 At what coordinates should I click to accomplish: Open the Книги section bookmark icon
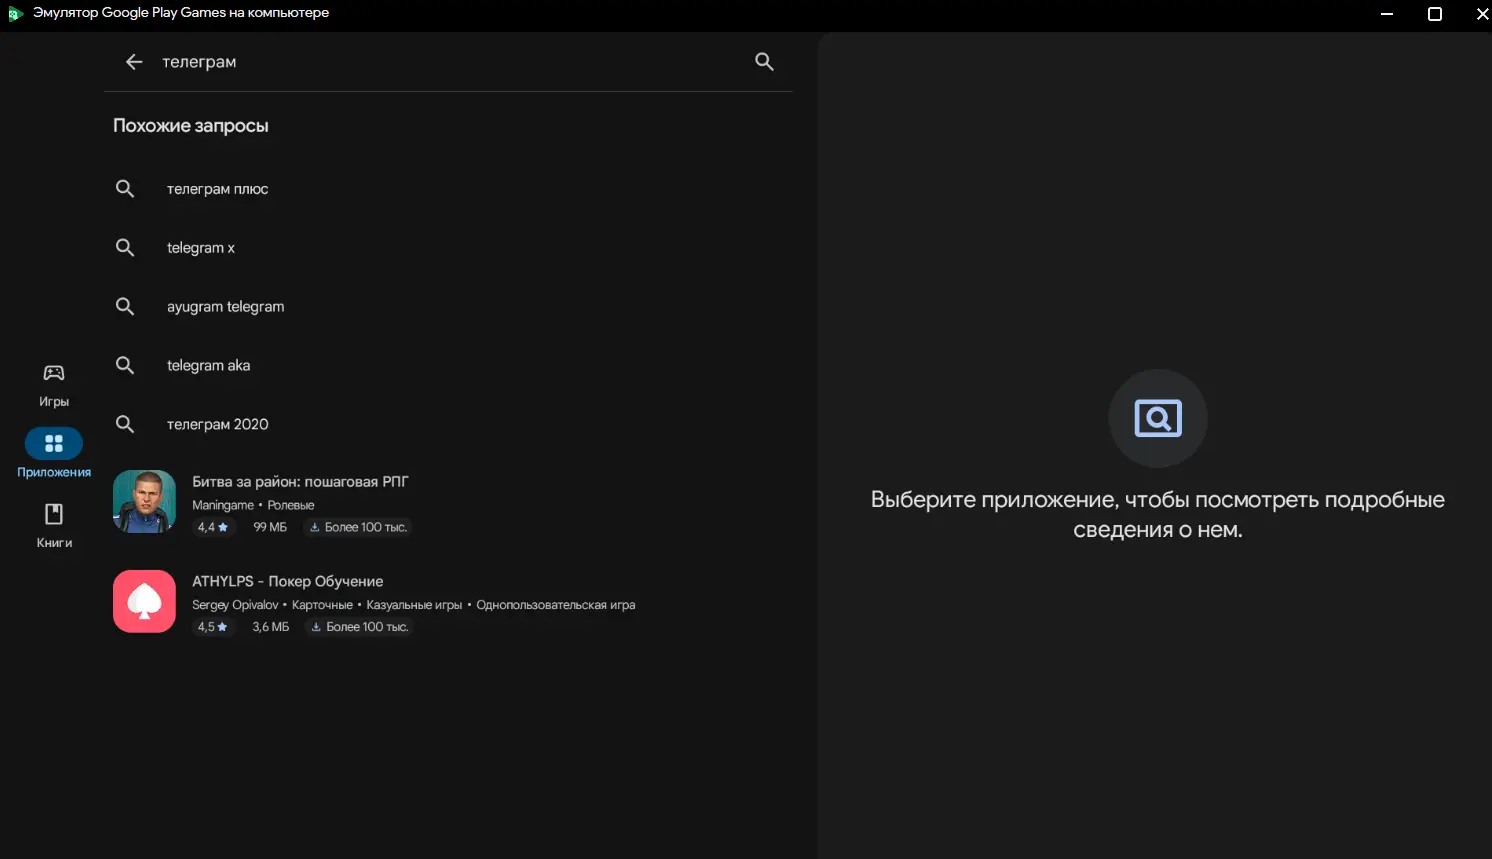54,514
